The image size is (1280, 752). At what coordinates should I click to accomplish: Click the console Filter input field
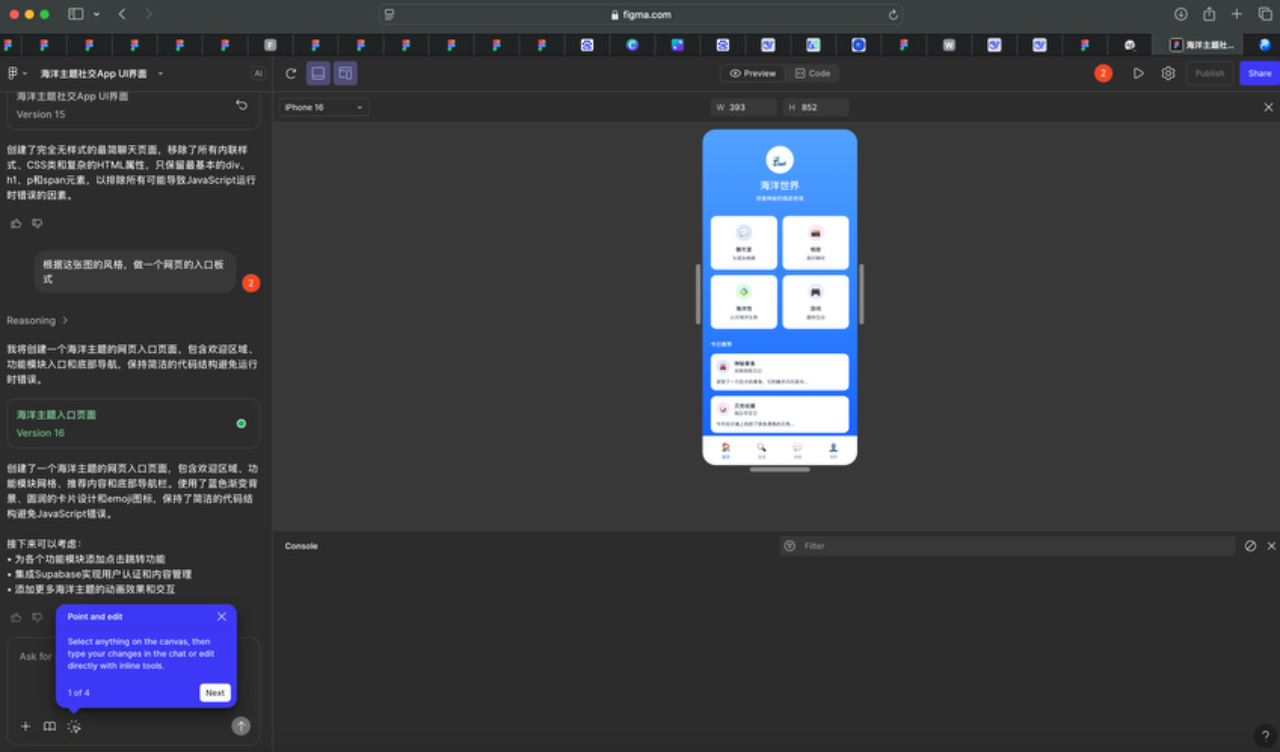coord(1010,546)
